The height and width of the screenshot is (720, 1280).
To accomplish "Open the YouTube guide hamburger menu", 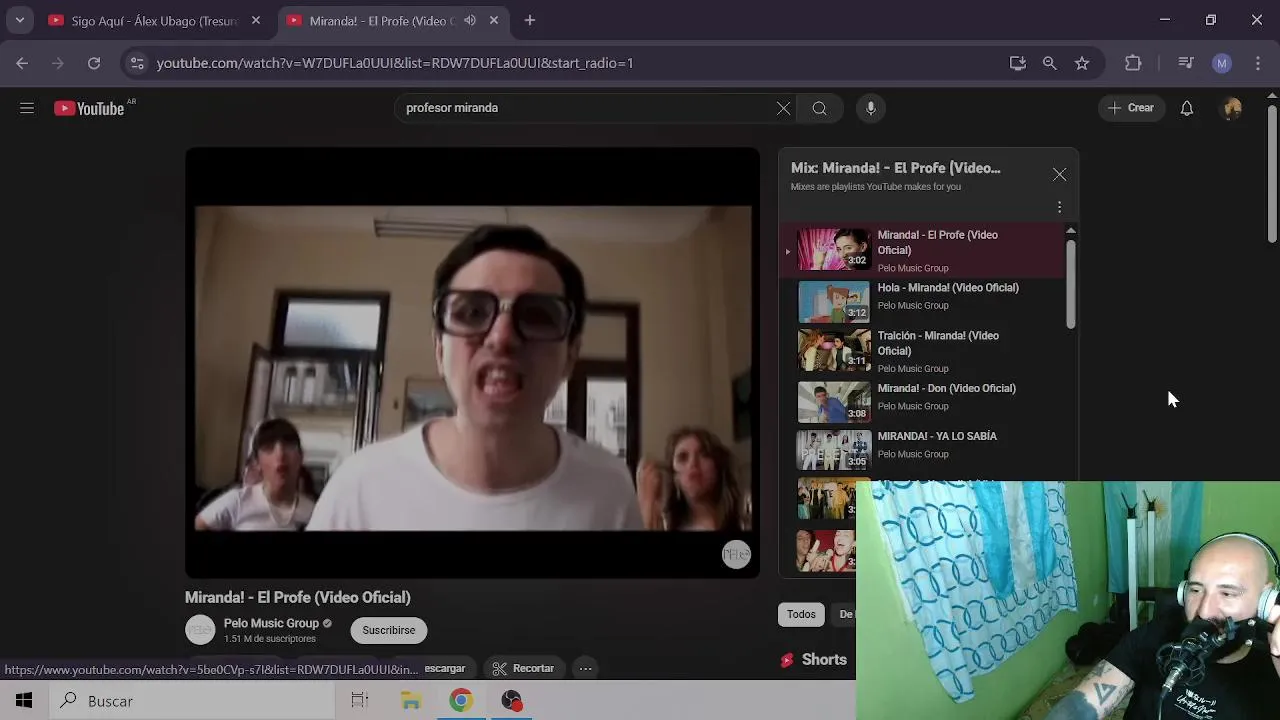I will point(27,108).
